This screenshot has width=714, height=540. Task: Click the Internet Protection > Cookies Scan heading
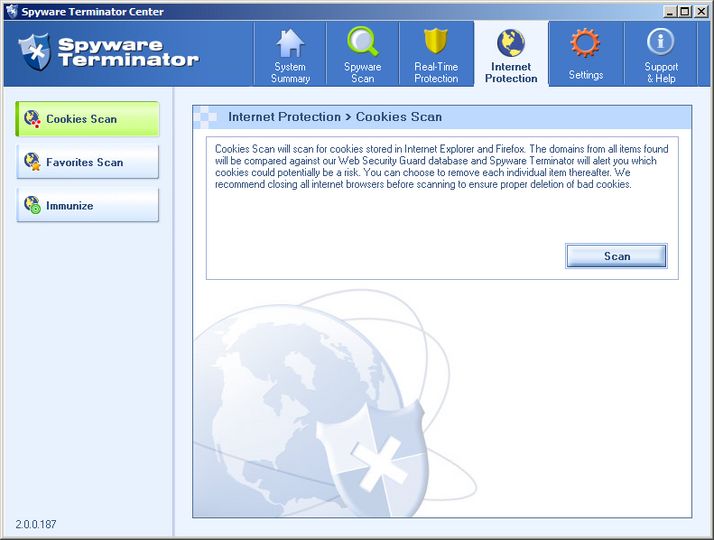[335, 117]
